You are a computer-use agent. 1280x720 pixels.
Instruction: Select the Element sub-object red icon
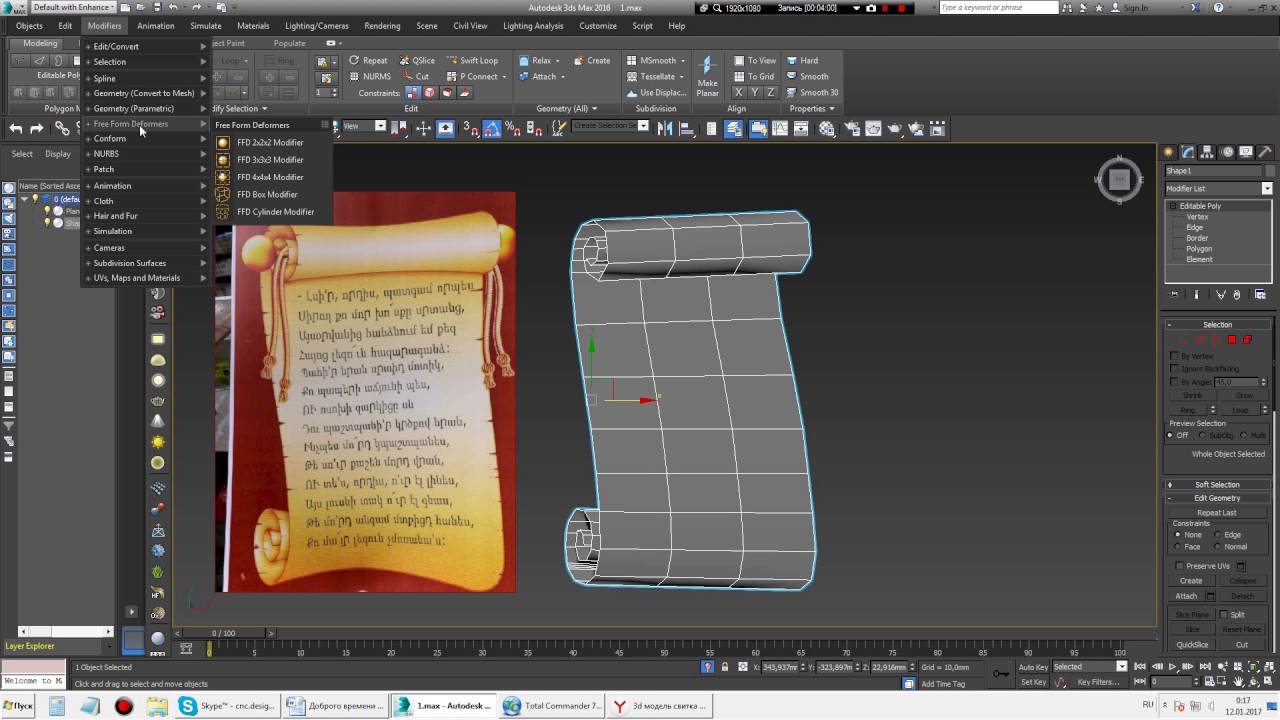(x=1247, y=340)
